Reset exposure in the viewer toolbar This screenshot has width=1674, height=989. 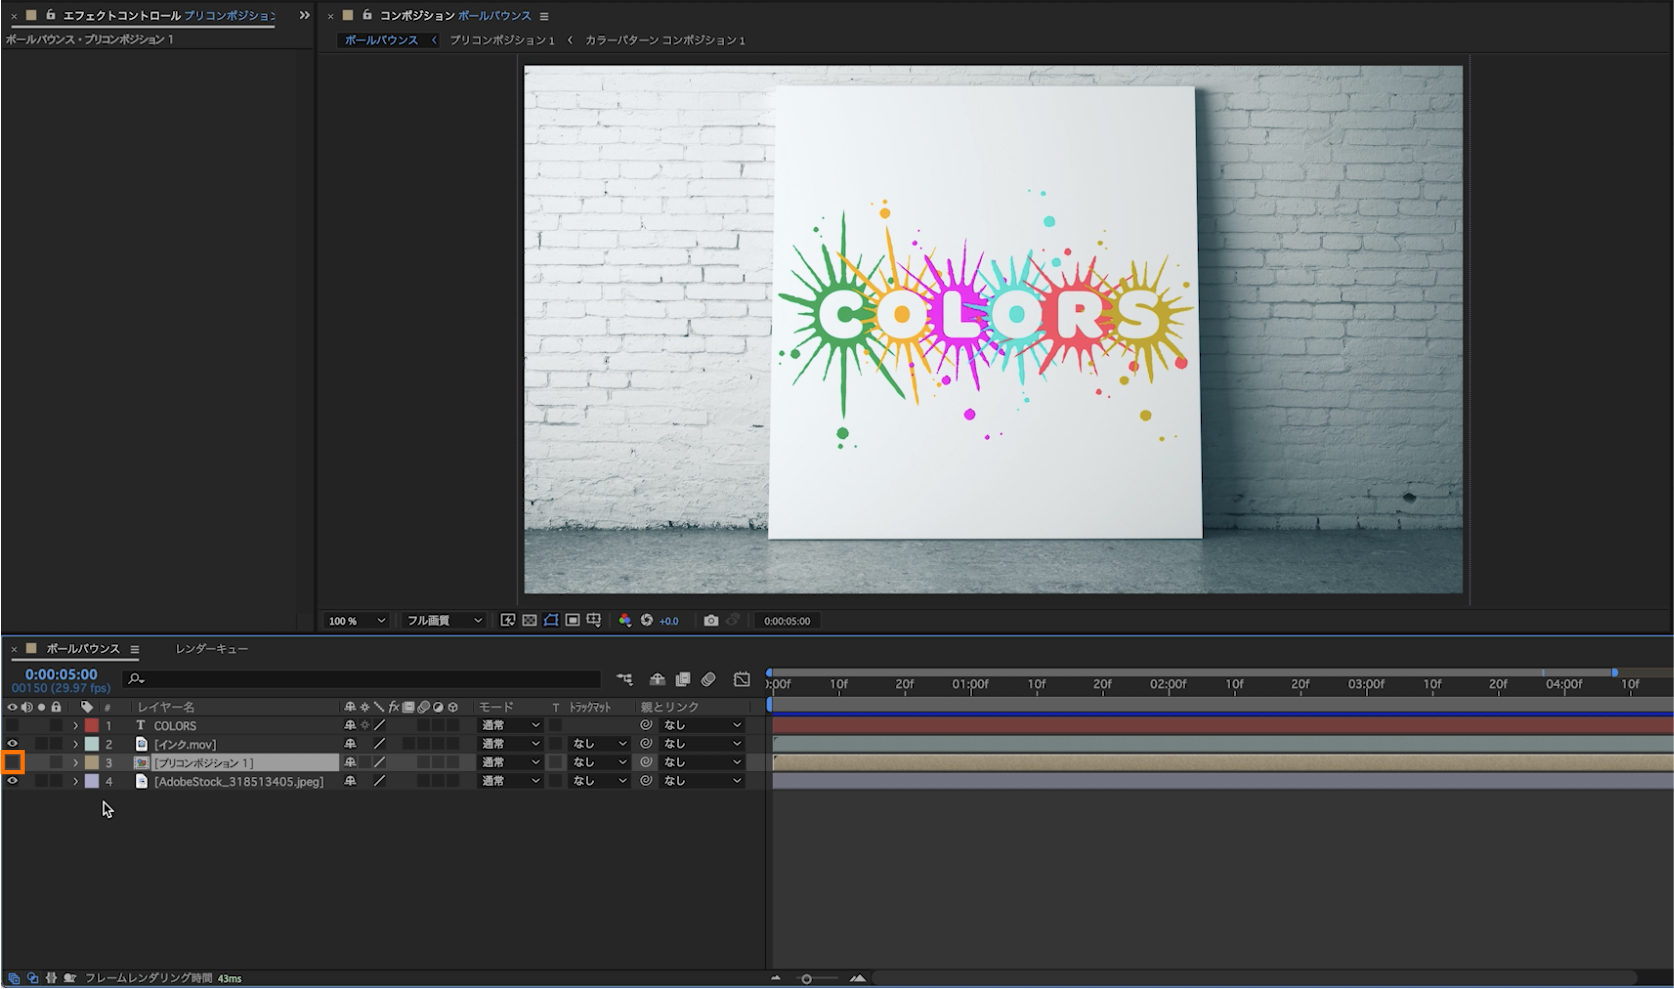pos(647,621)
